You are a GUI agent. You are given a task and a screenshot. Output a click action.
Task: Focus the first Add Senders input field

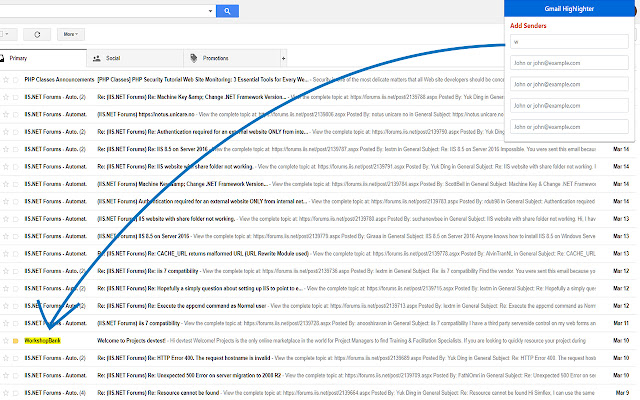[x=569, y=42]
